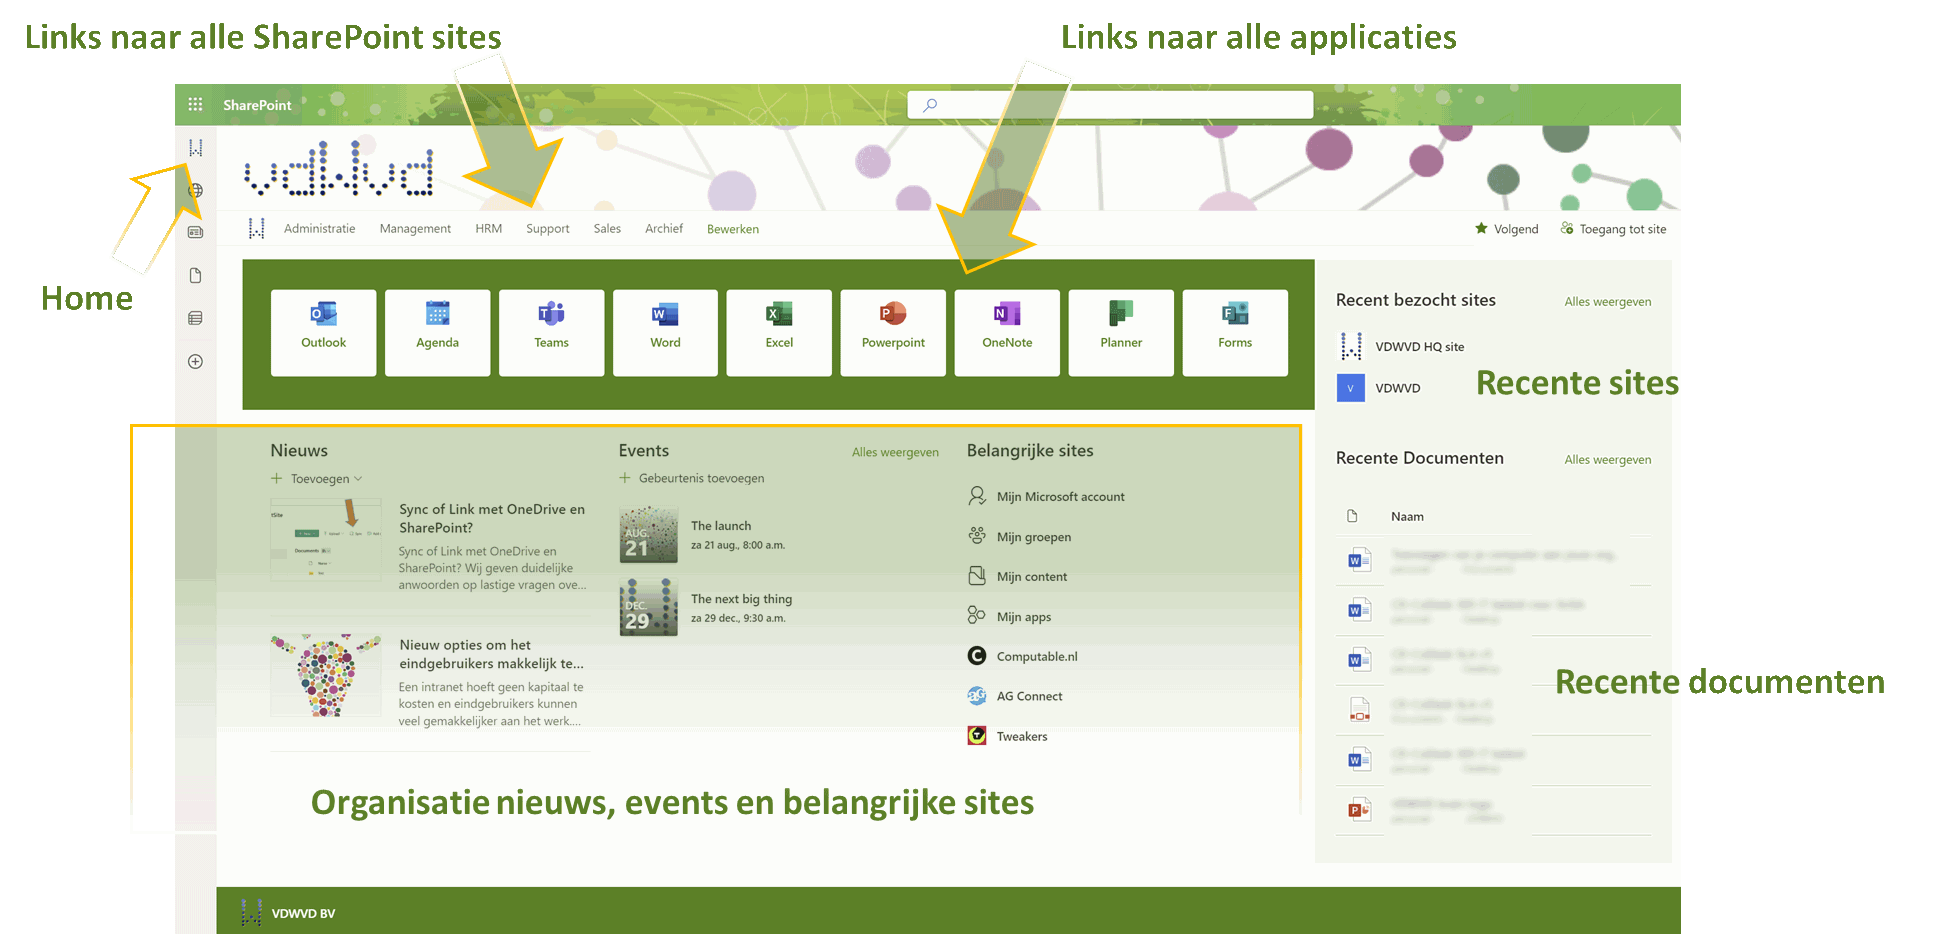Image resolution: width=1940 pixels, height=934 pixels.
Task: Click the vdwvd site logo
Action: pos(339,168)
